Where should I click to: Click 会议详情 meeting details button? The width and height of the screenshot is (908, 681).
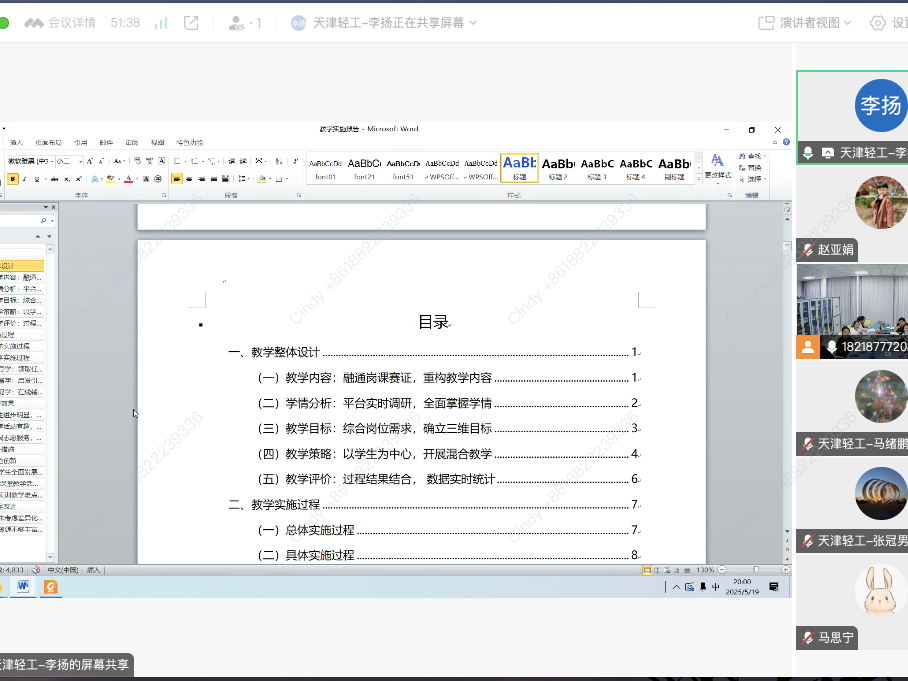[62, 22]
